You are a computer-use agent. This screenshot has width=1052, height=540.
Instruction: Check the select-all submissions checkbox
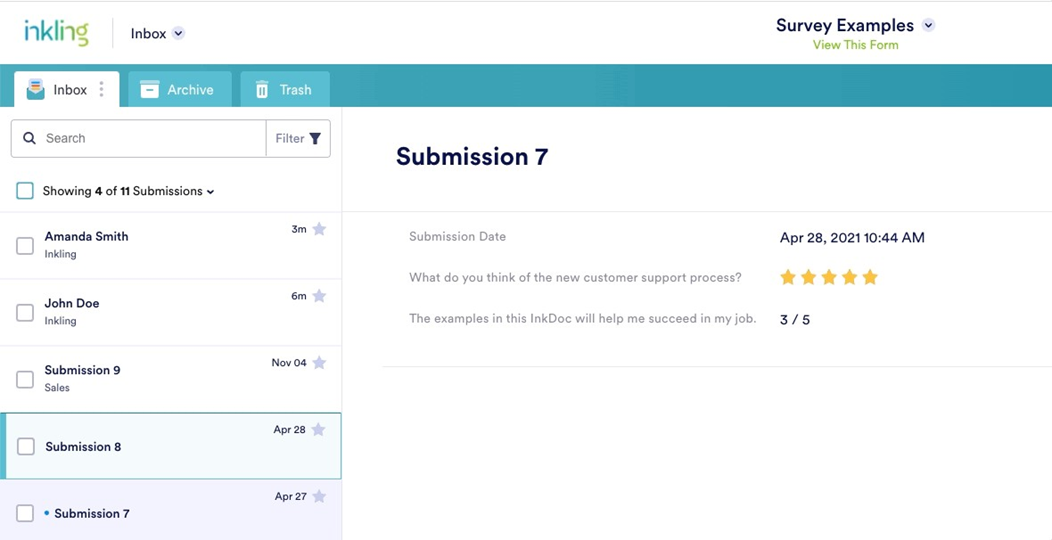[x=25, y=191]
